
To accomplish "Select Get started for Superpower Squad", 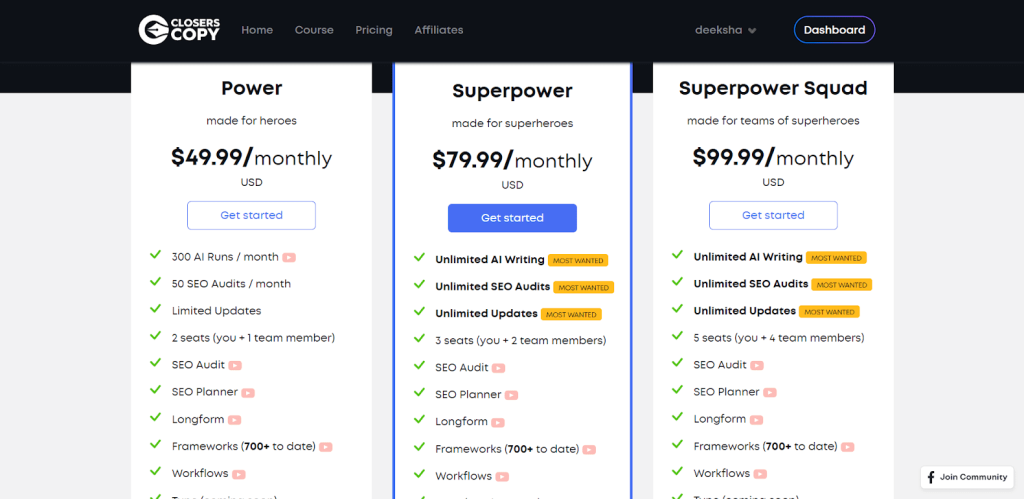I will 773,216.
